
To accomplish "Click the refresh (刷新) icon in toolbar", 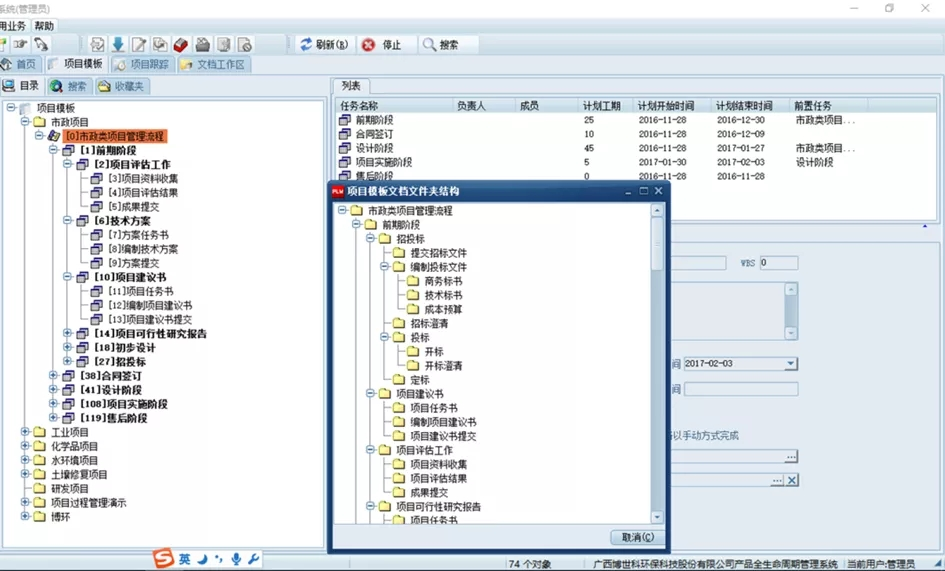I will pos(306,45).
